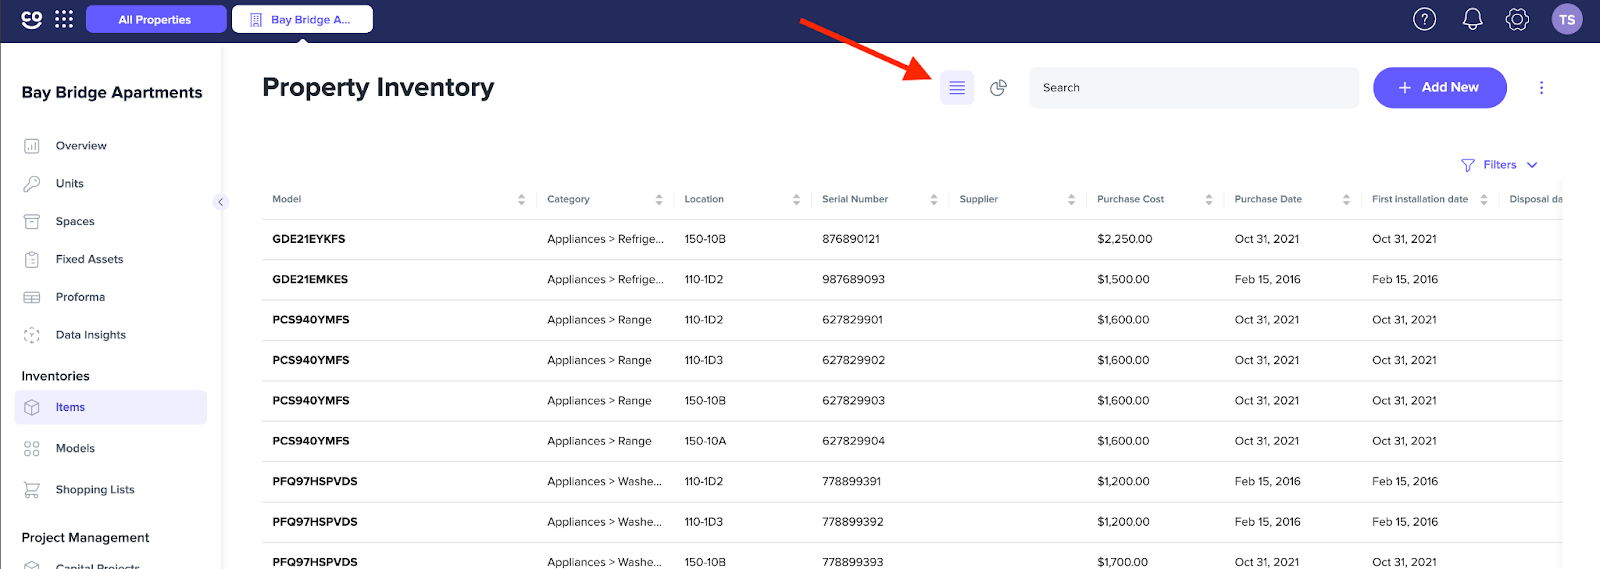
Task: Sort by Purchase Cost column arrows
Action: [1208, 200]
